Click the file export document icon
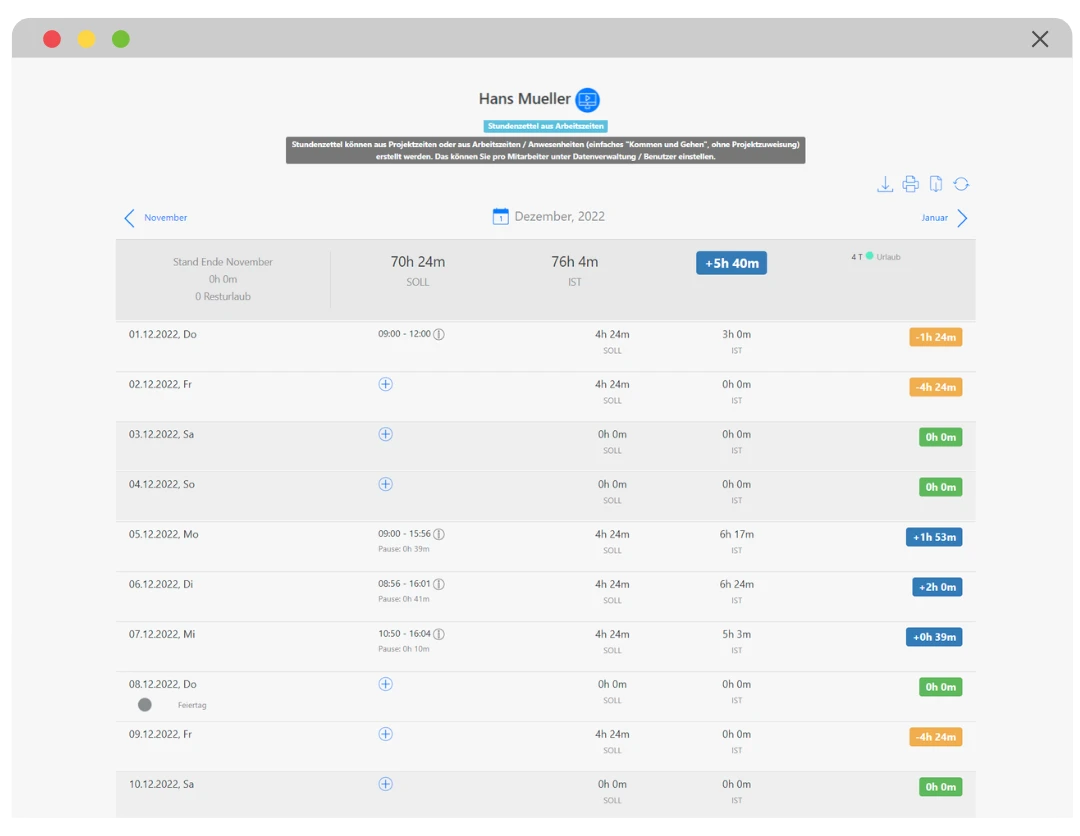 pyautogui.click(x=936, y=184)
